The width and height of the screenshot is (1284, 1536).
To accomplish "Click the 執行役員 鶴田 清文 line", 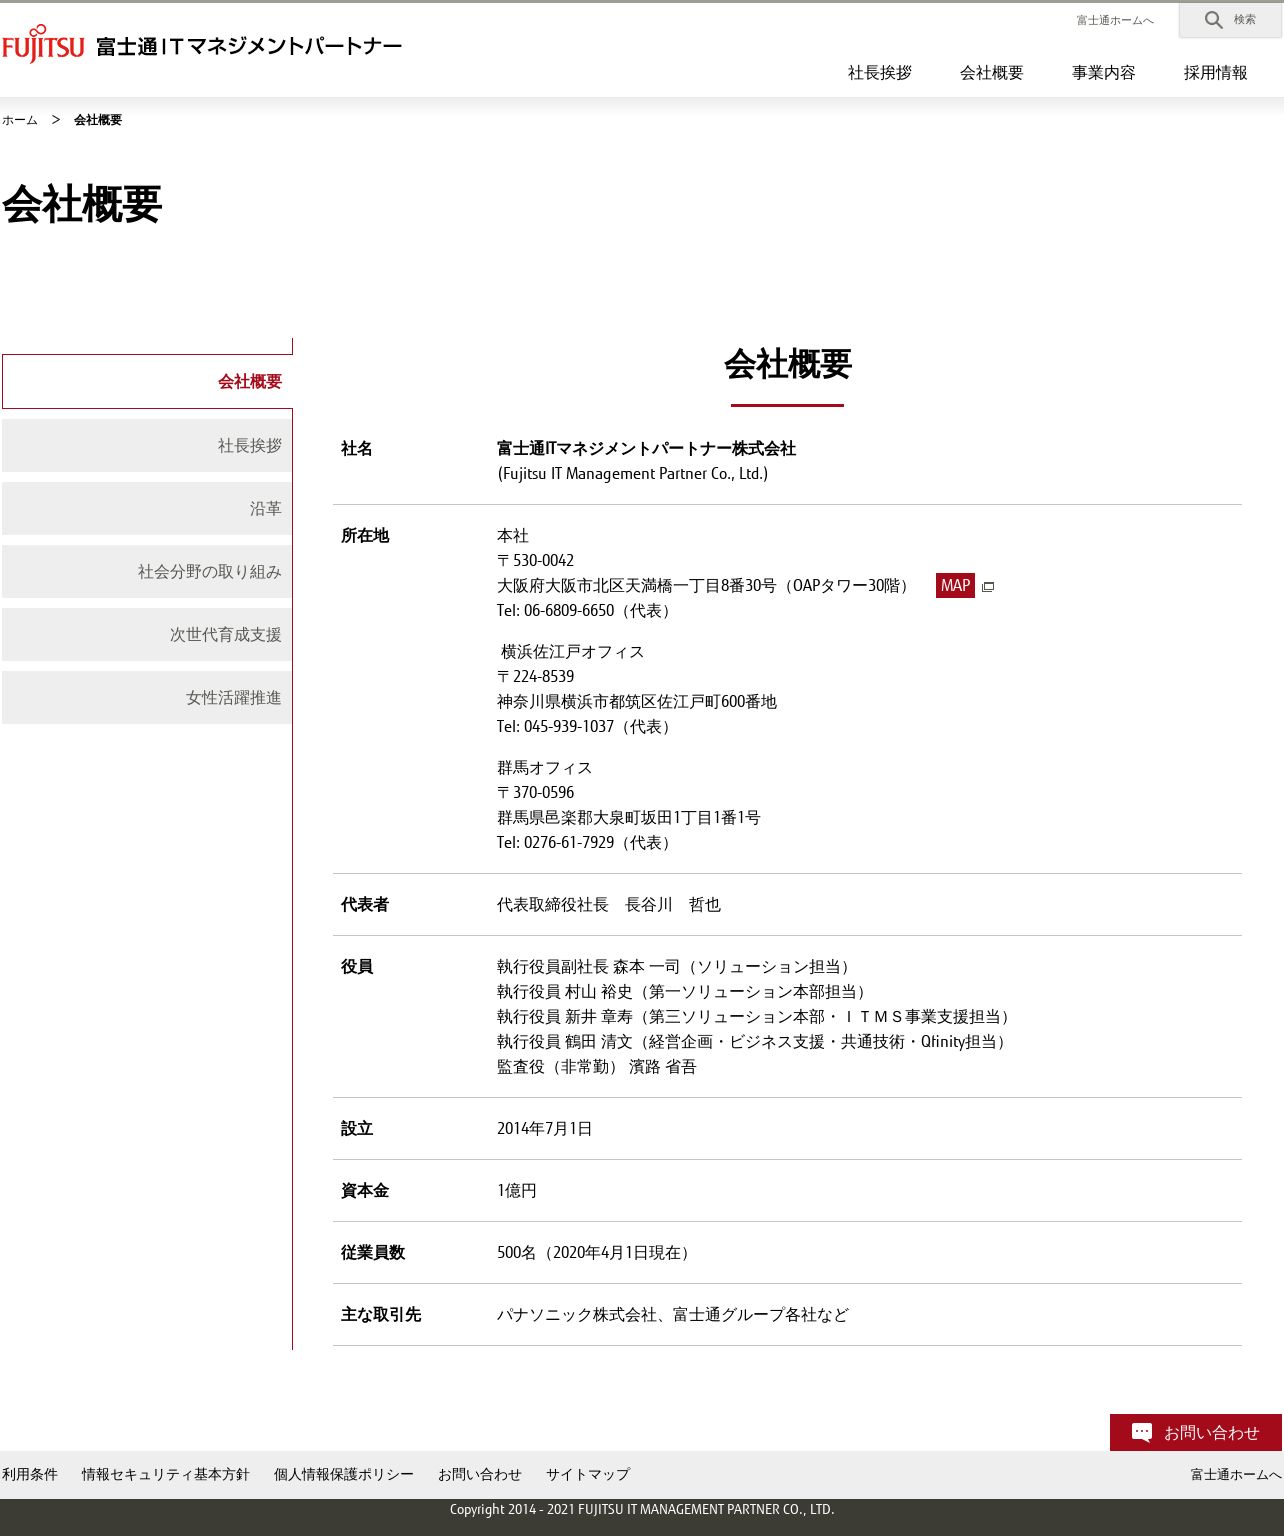I will point(754,1042).
